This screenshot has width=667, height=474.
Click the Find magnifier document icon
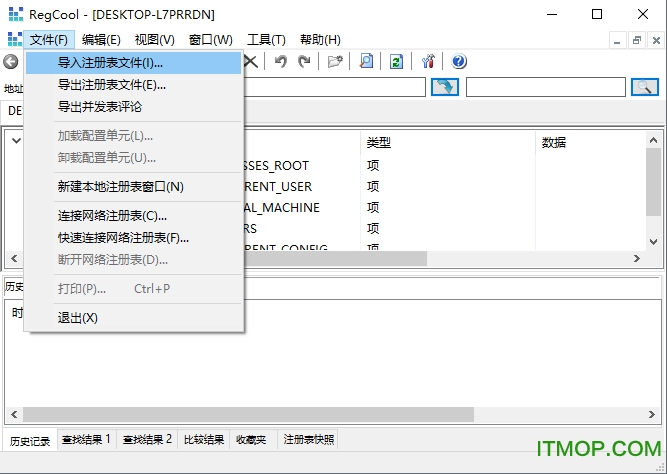tap(366, 61)
